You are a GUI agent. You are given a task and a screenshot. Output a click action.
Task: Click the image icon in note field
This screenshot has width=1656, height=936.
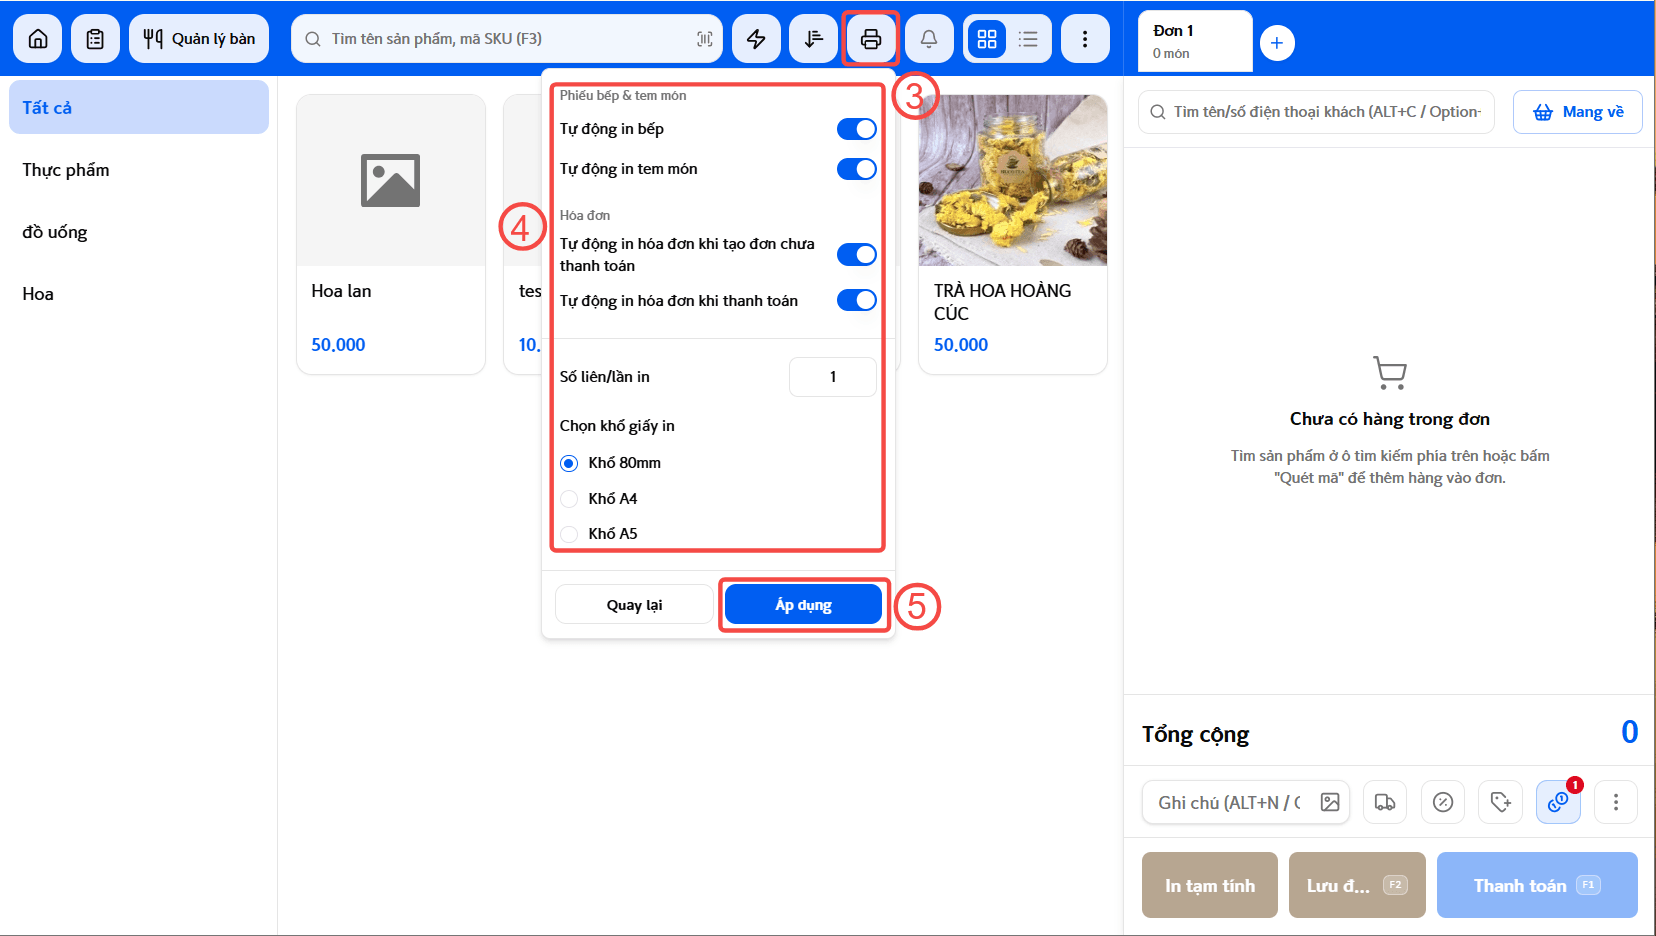1330,802
